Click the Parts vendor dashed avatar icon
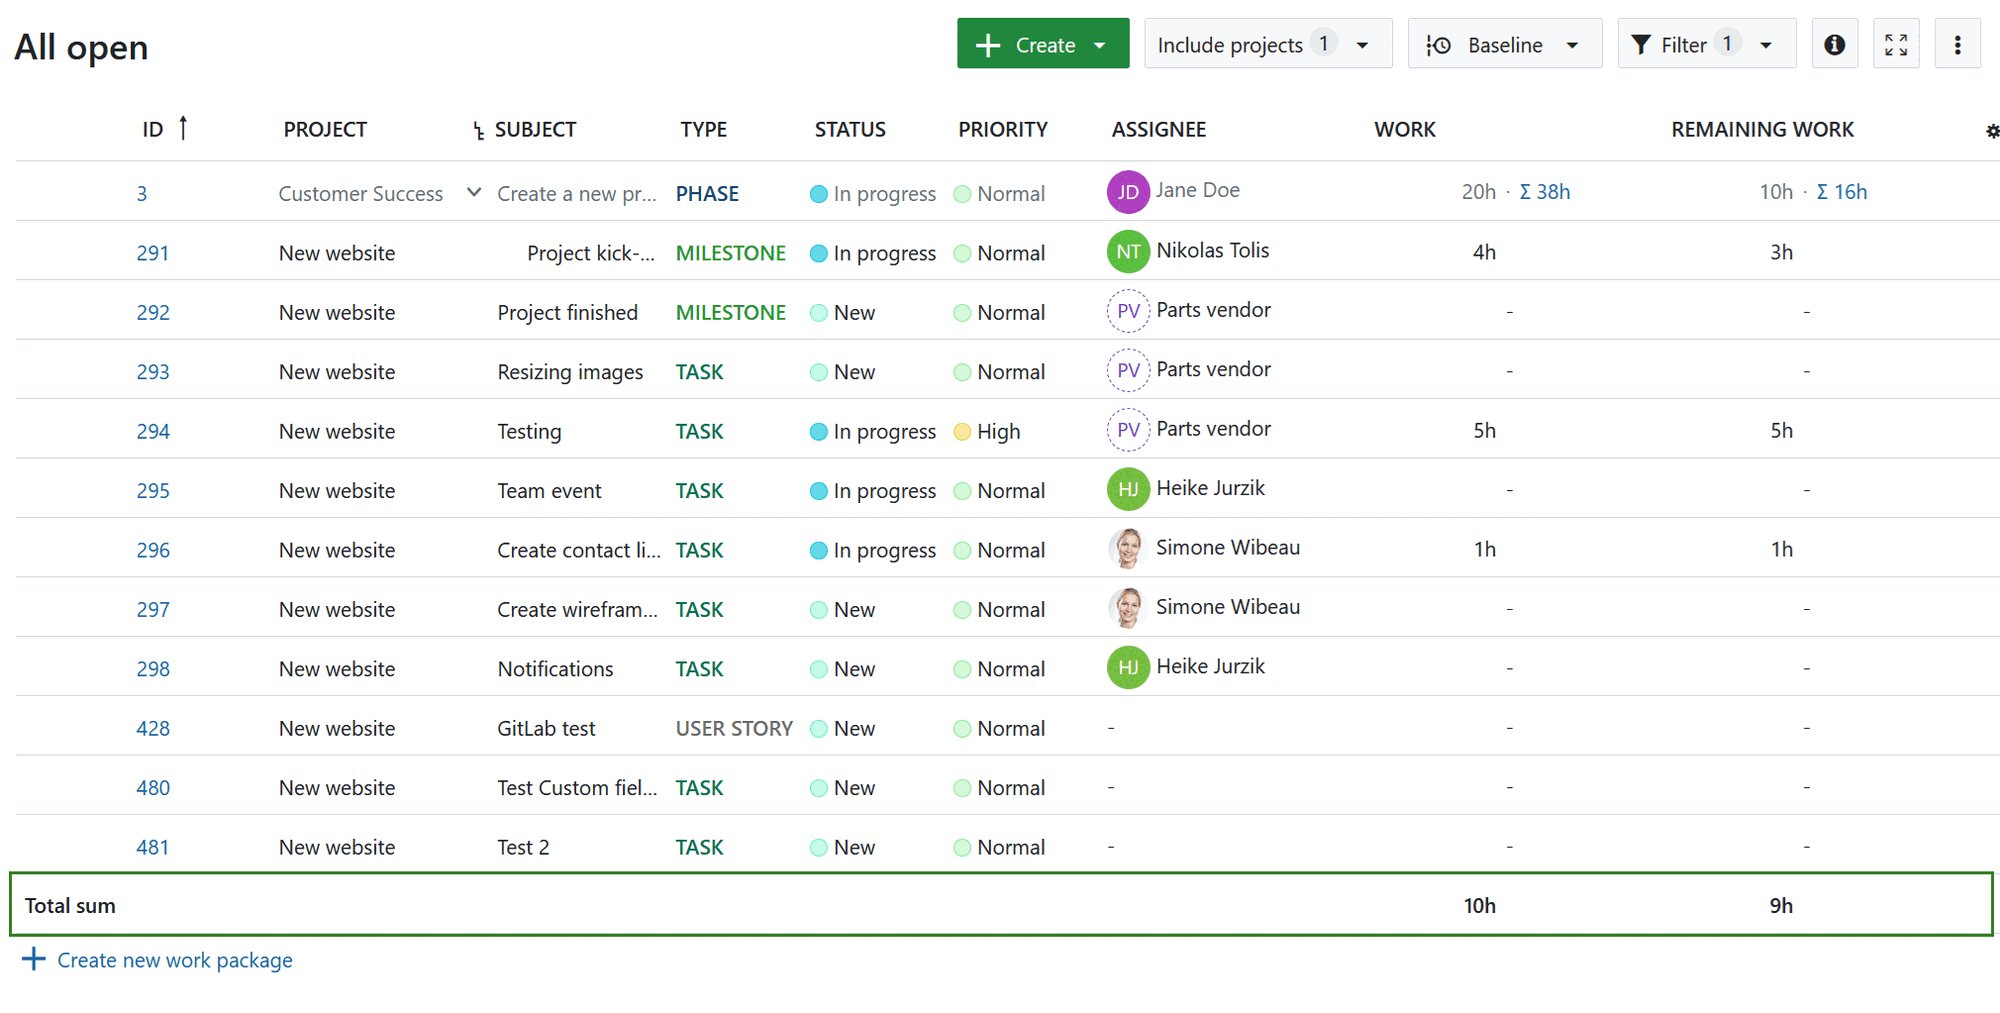The image size is (2000, 1013). click(1128, 310)
